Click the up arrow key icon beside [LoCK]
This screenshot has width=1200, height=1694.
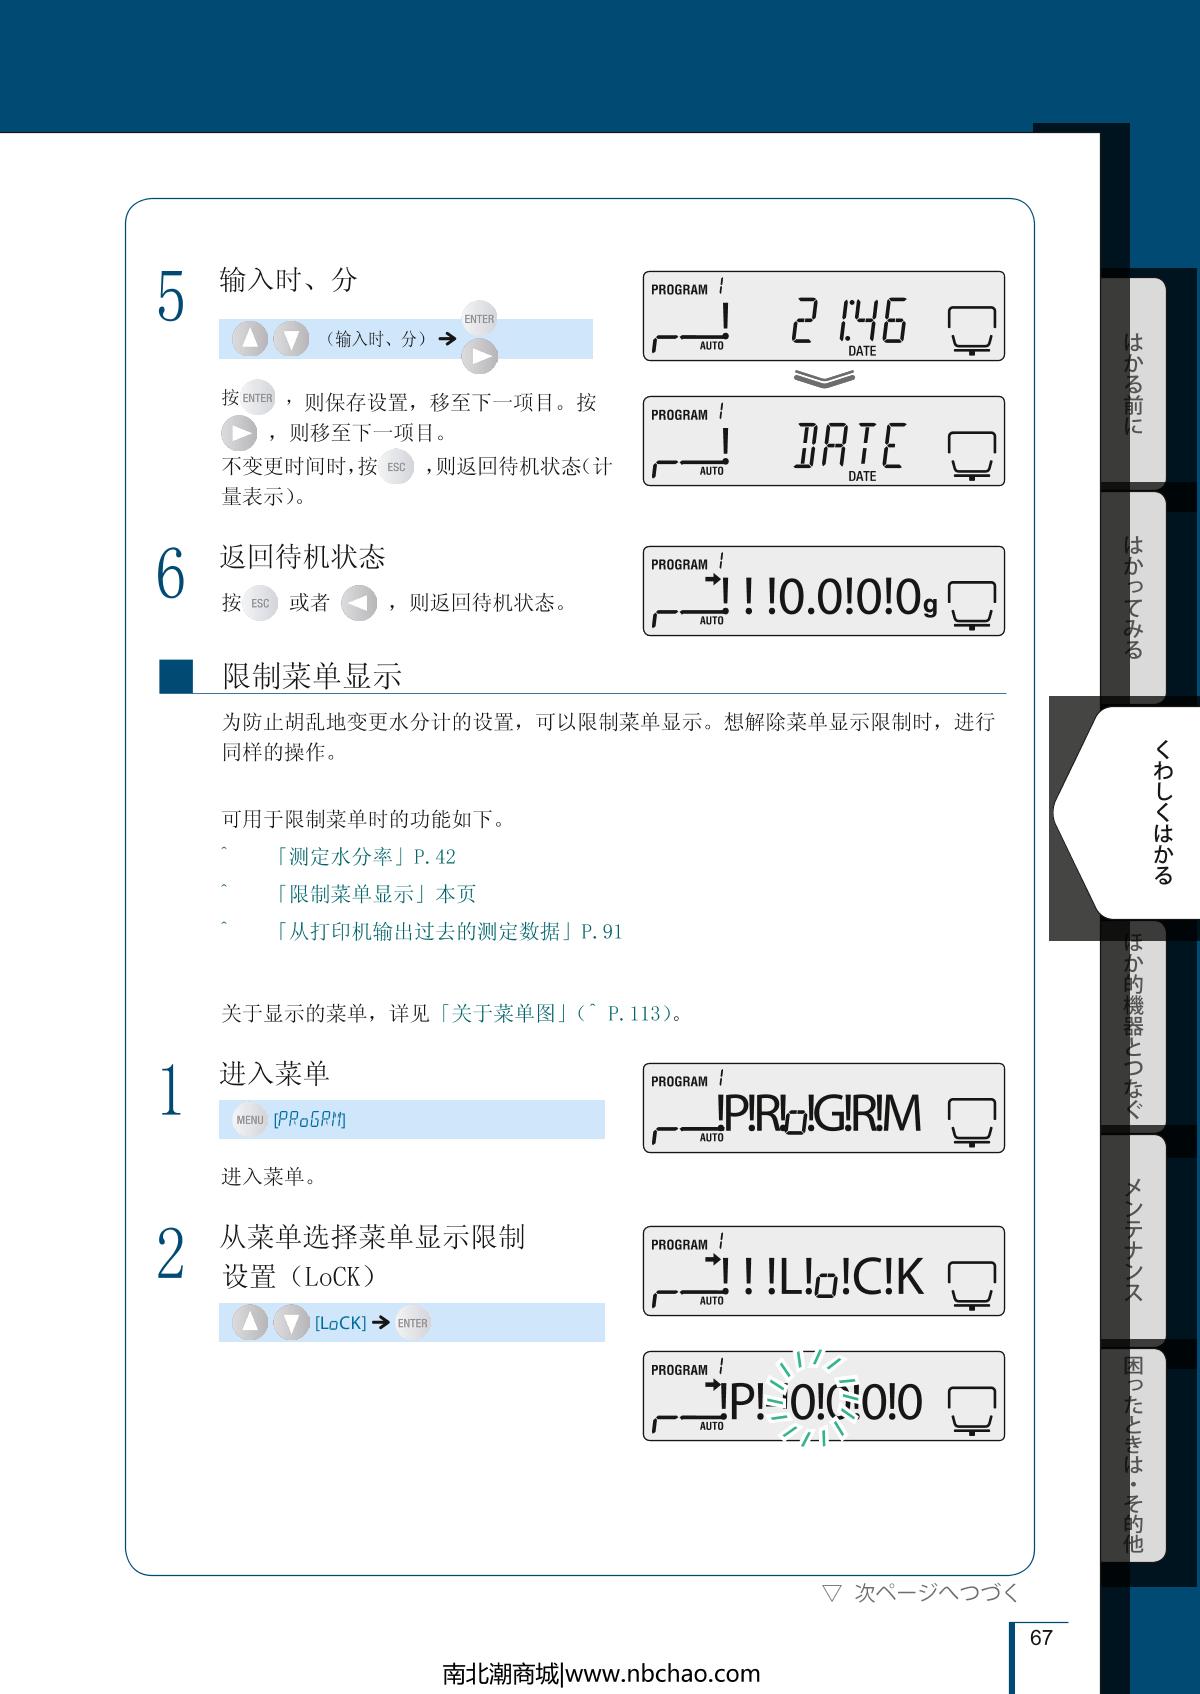(x=250, y=1323)
